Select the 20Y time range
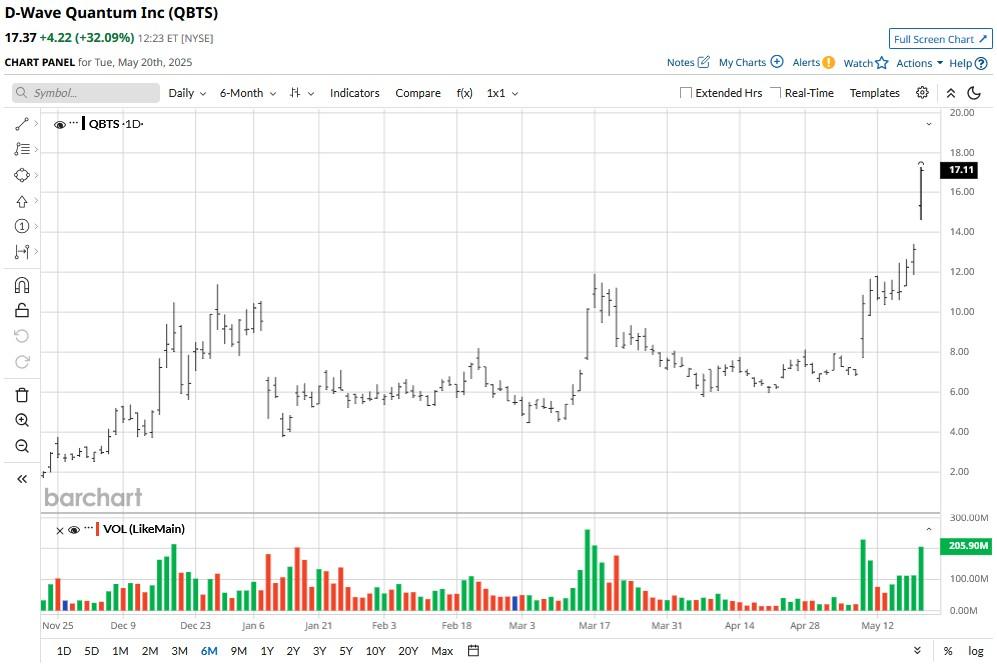The image size is (997, 668). [408, 651]
